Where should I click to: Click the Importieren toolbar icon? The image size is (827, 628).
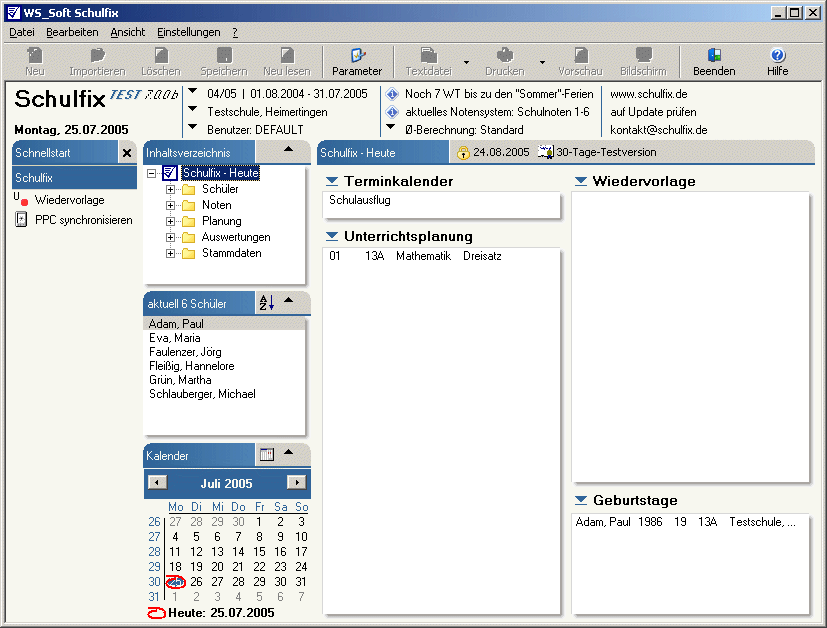[98, 55]
